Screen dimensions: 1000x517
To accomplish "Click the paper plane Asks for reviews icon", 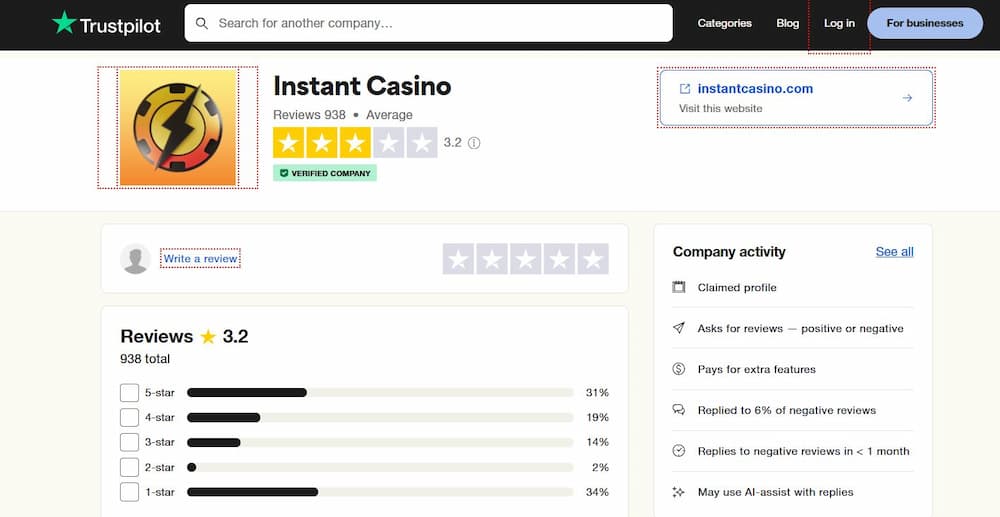I will point(679,328).
